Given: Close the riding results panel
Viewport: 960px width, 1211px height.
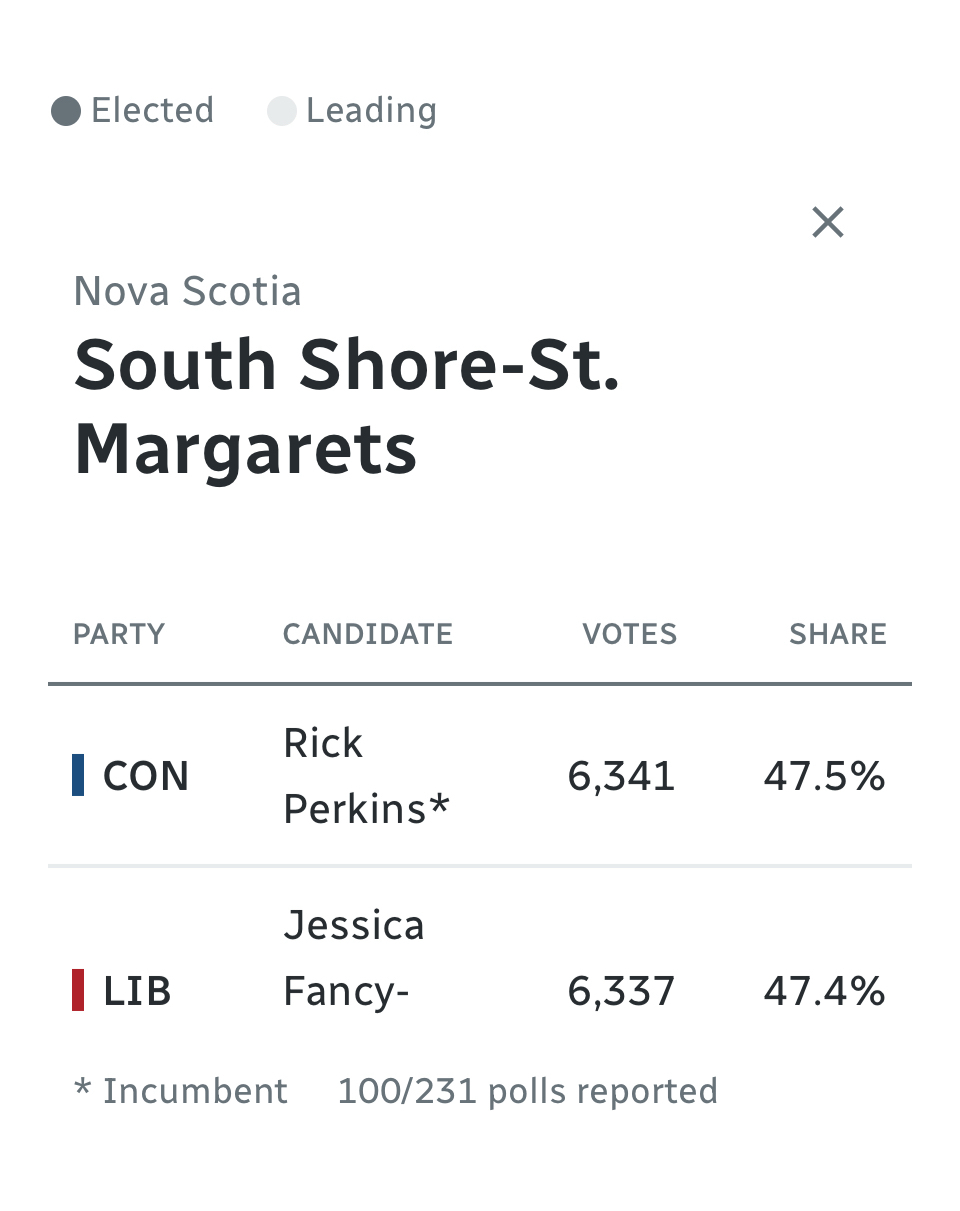Looking at the screenshot, I should [828, 222].
